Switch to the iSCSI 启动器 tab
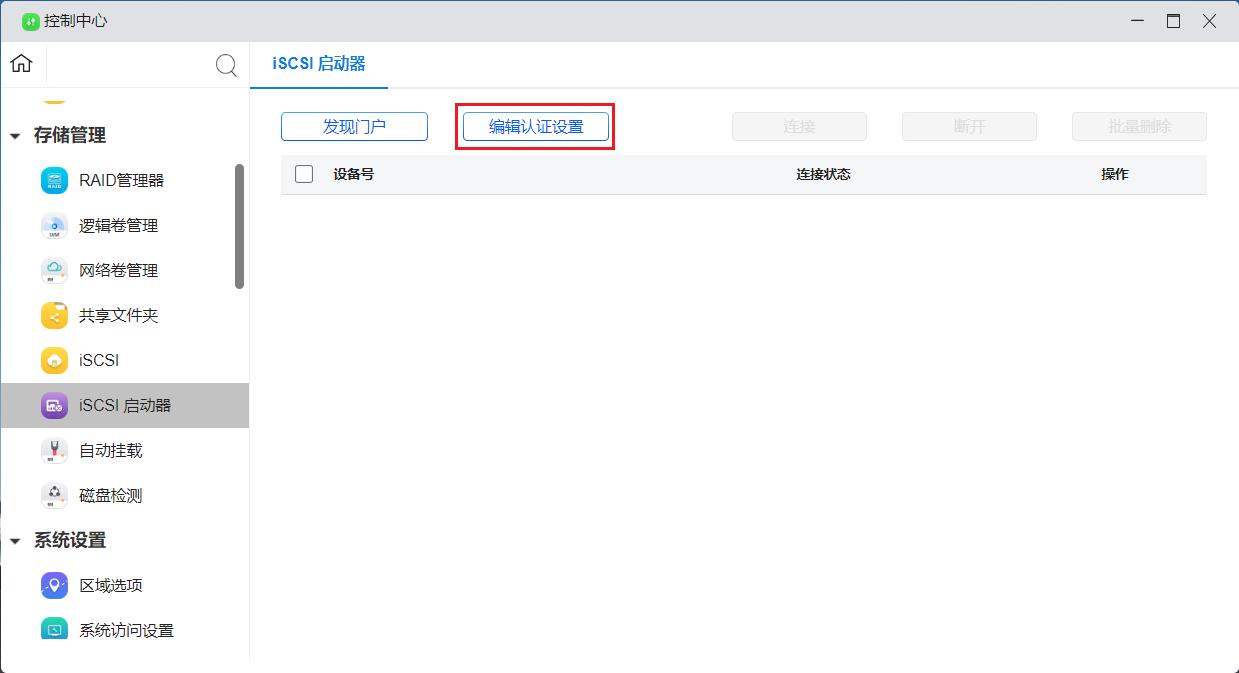1239x673 pixels. click(319, 64)
